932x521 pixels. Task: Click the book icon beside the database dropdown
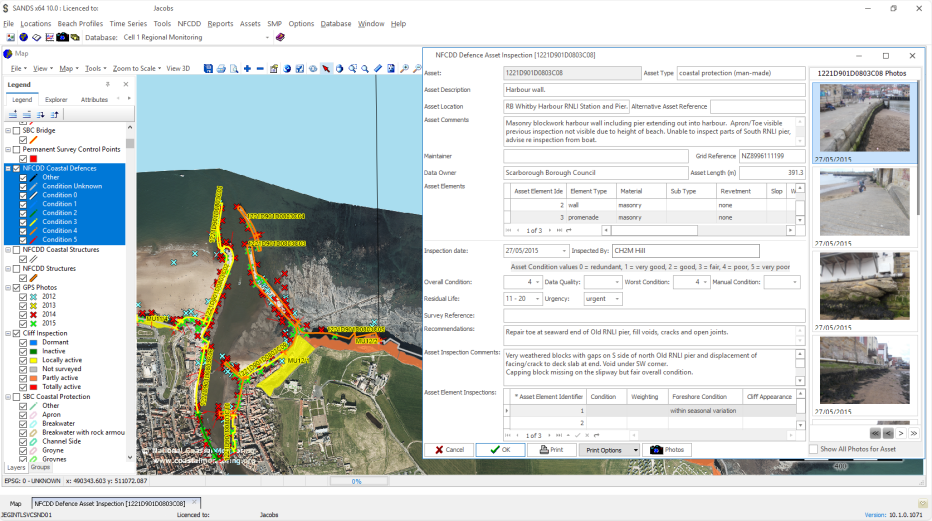(280, 37)
